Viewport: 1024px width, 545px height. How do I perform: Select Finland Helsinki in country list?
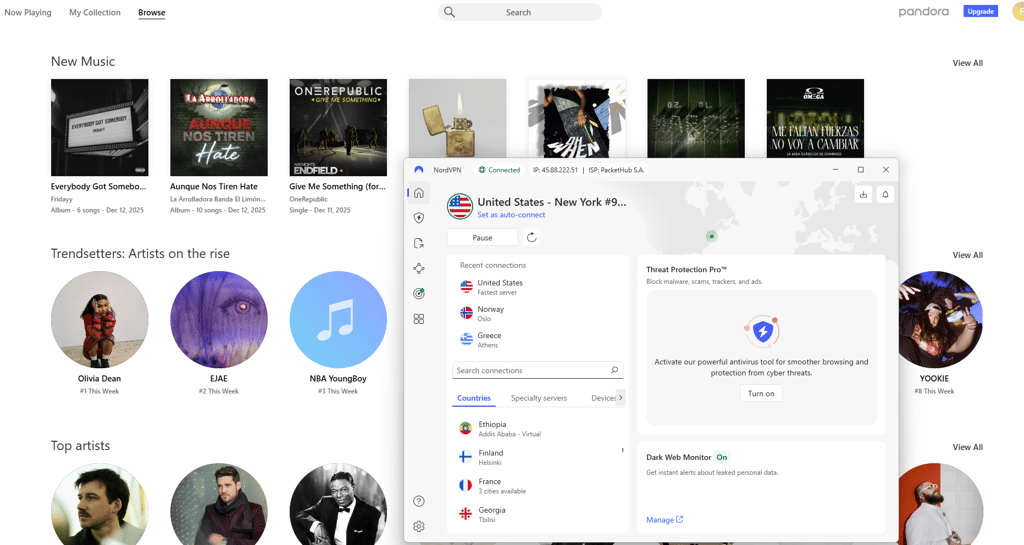(537, 457)
